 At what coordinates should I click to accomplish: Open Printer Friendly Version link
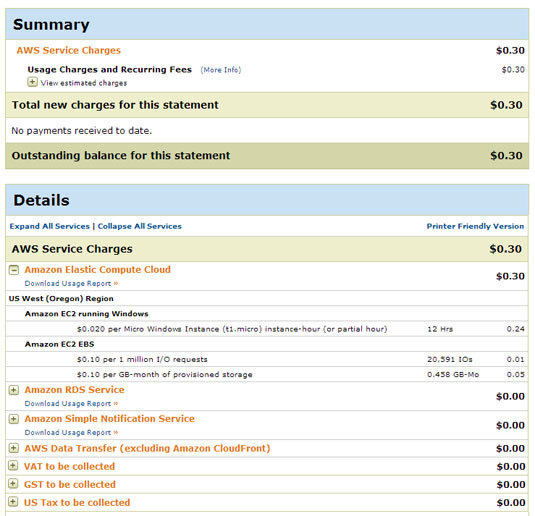click(x=475, y=226)
